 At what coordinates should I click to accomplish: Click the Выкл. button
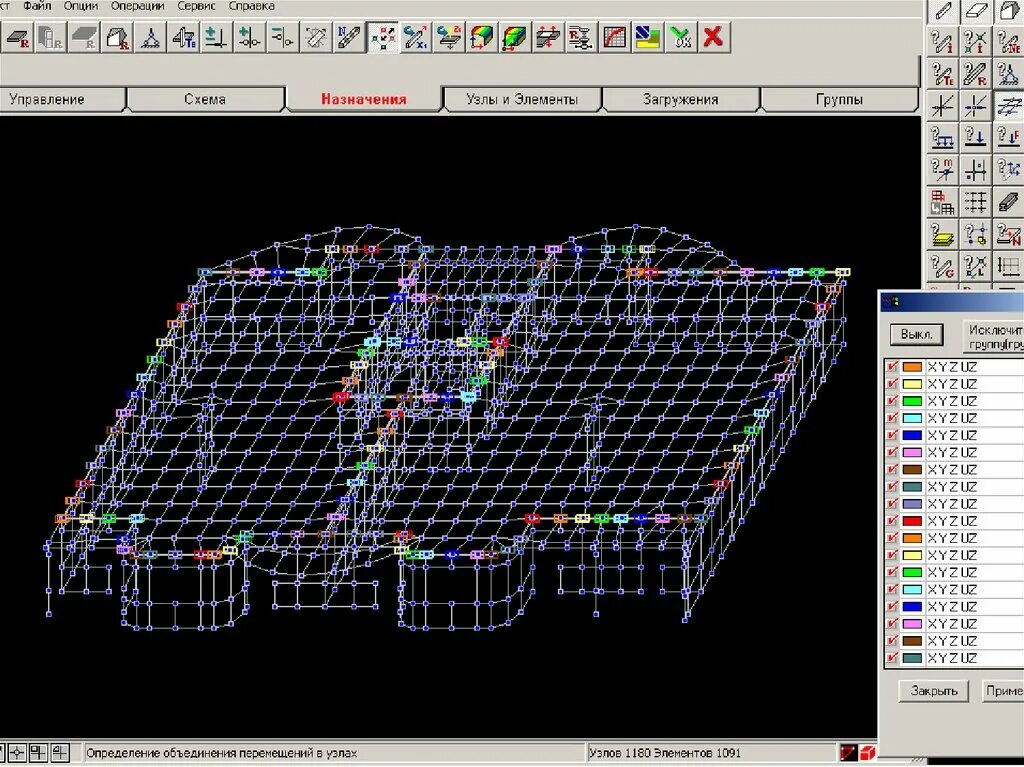(917, 335)
